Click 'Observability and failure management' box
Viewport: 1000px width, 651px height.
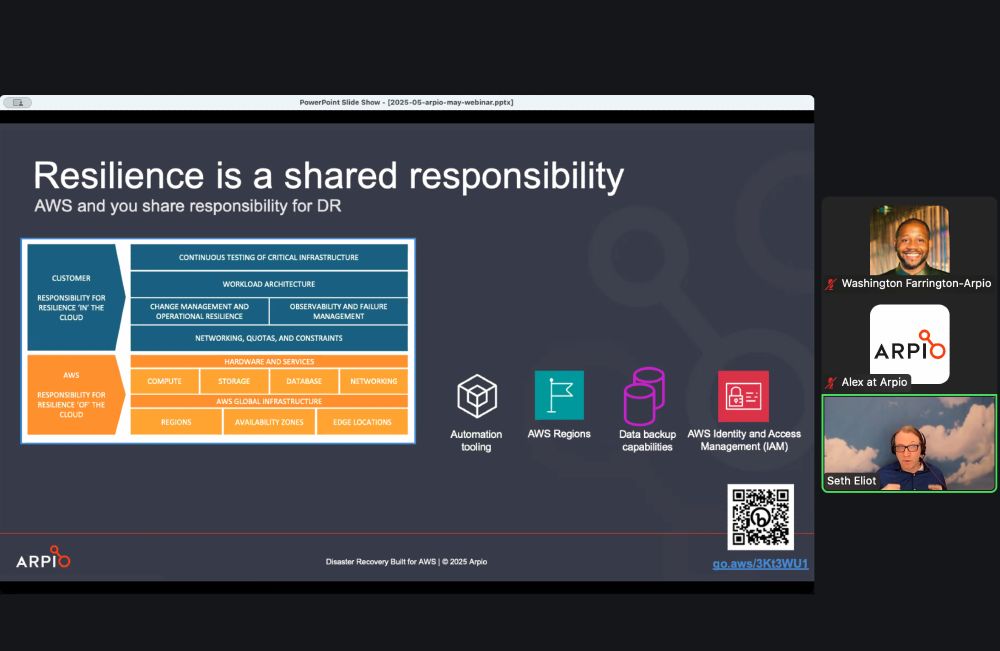[339, 311]
